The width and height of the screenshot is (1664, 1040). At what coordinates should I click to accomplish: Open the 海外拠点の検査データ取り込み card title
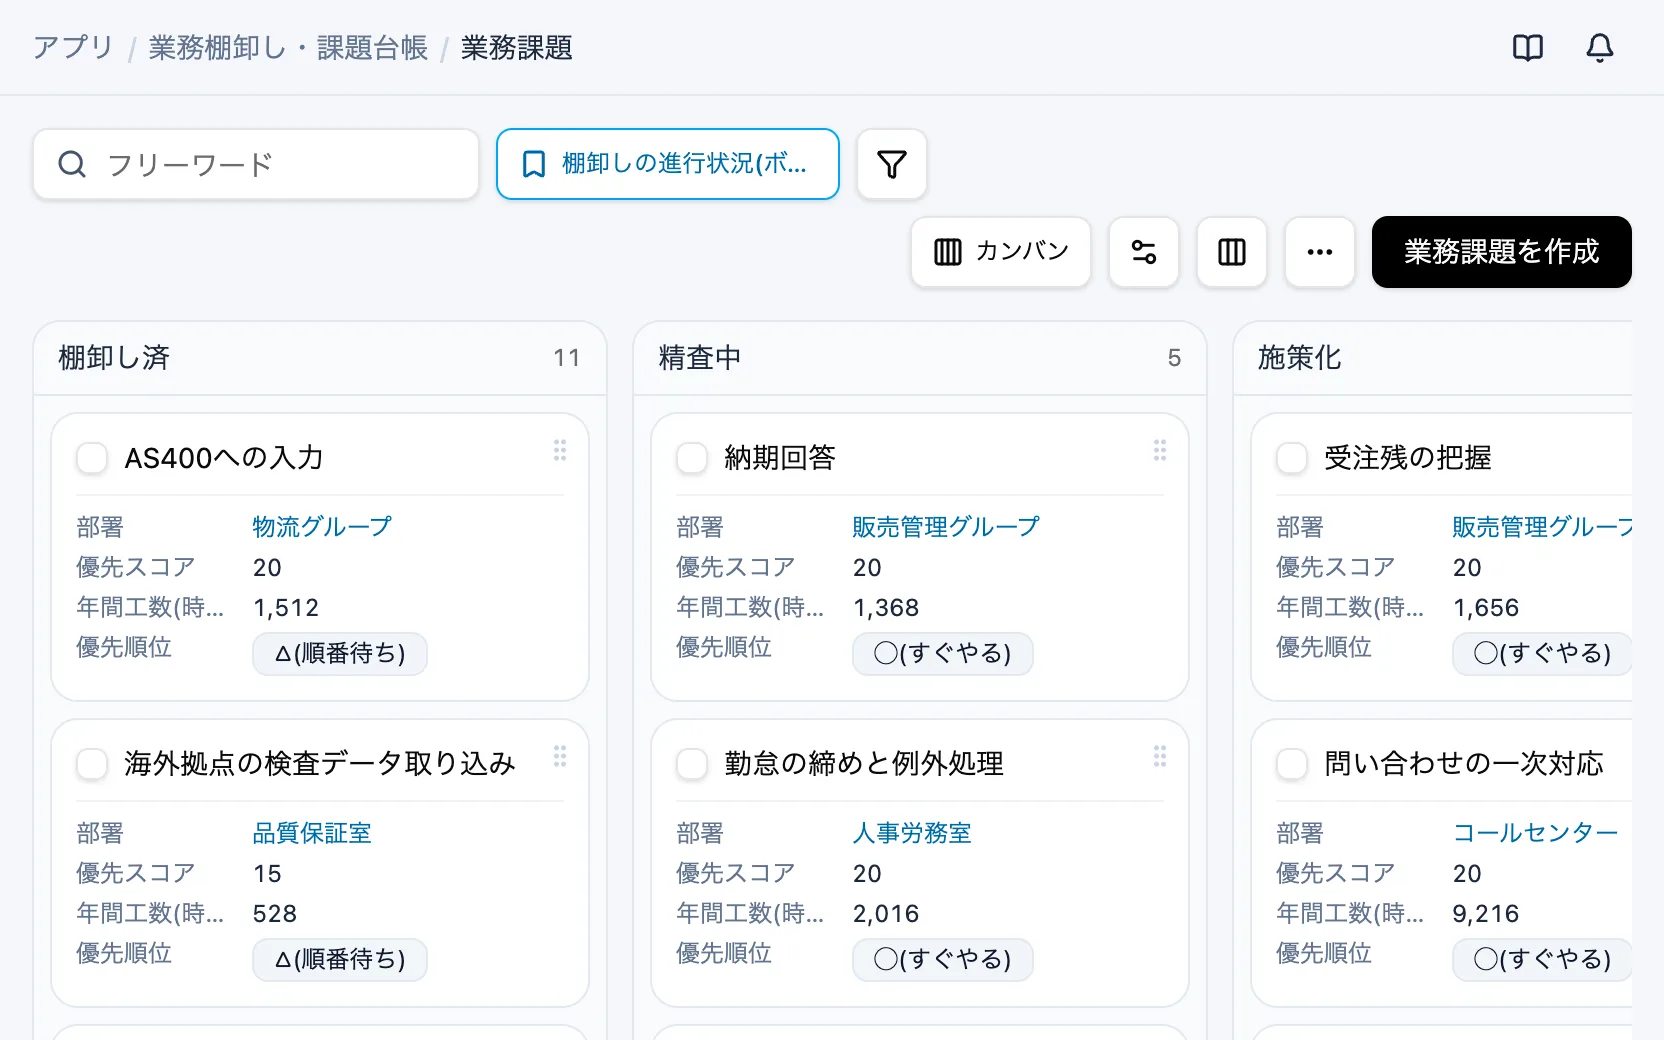coord(320,764)
